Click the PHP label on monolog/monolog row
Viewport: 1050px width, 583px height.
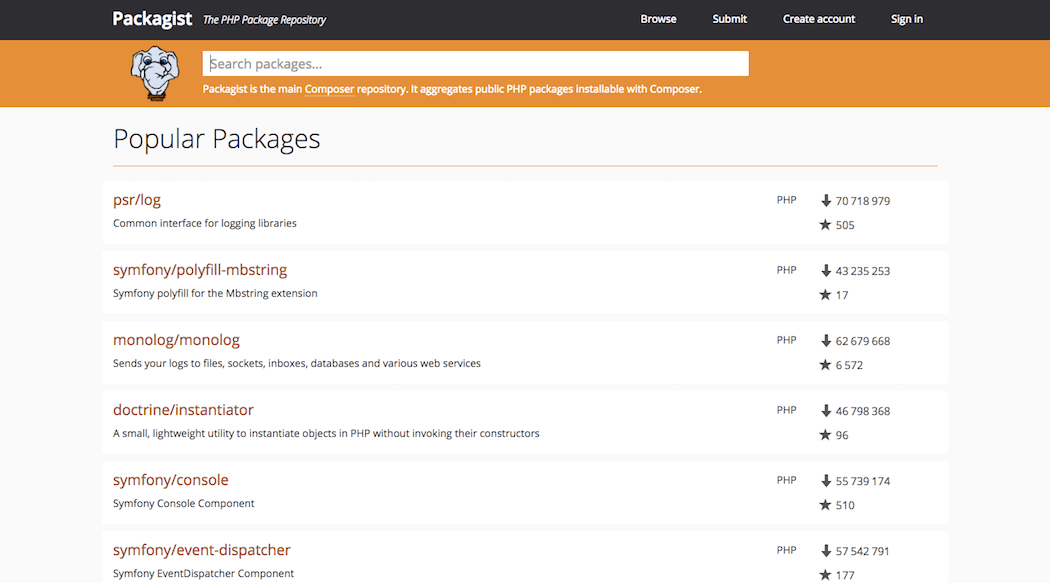(x=786, y=340)
